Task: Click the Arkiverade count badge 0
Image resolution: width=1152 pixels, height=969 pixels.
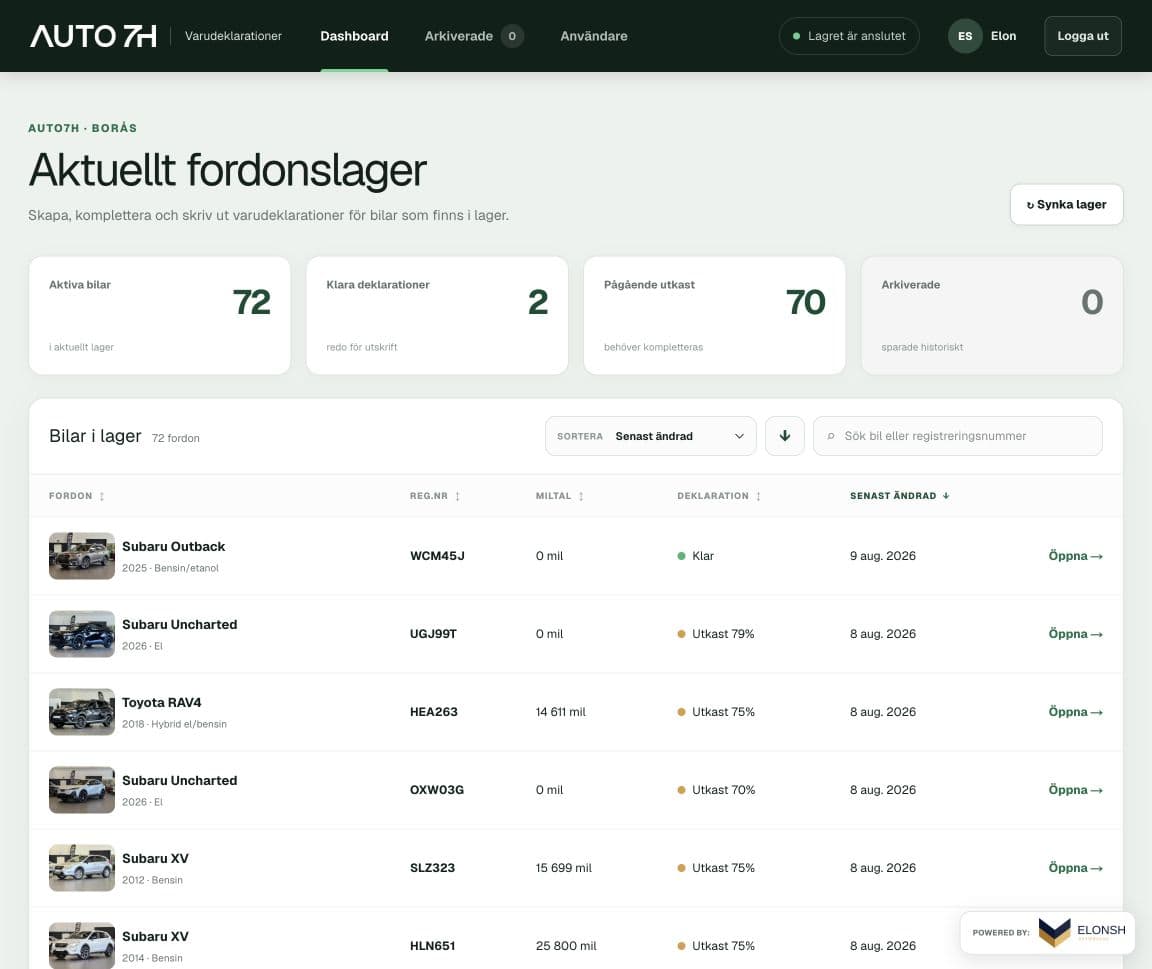Action: [x=512, y=36]
